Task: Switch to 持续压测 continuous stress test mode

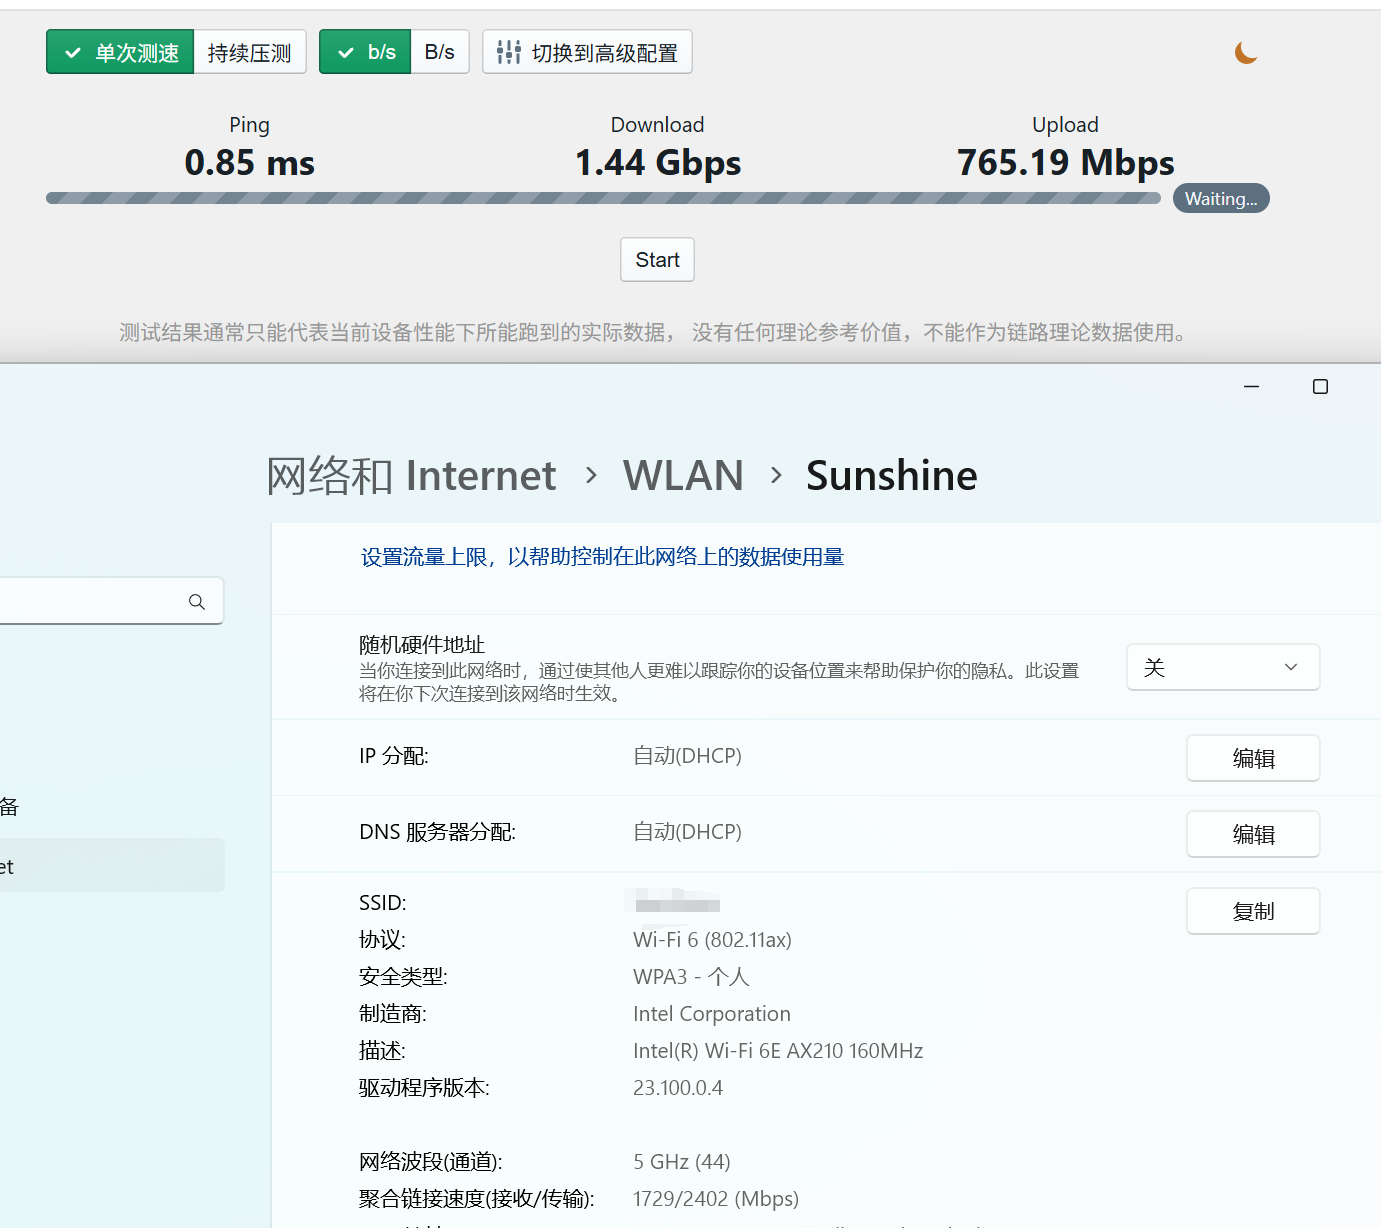Action: click(x=250, y=52)
